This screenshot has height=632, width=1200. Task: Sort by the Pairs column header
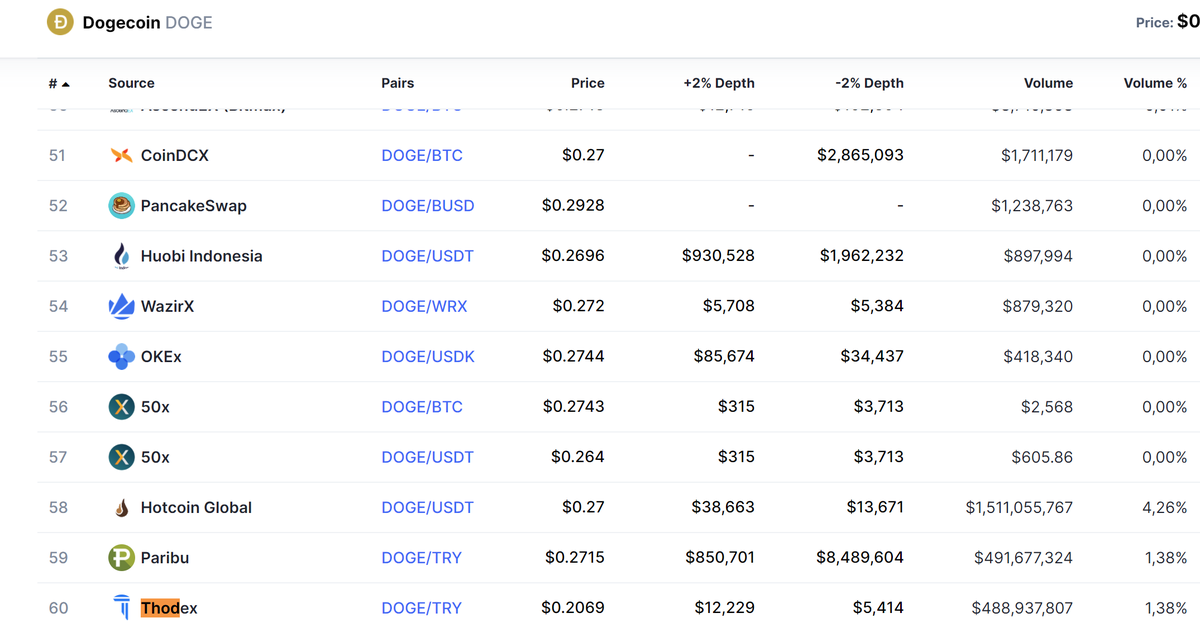397,83
